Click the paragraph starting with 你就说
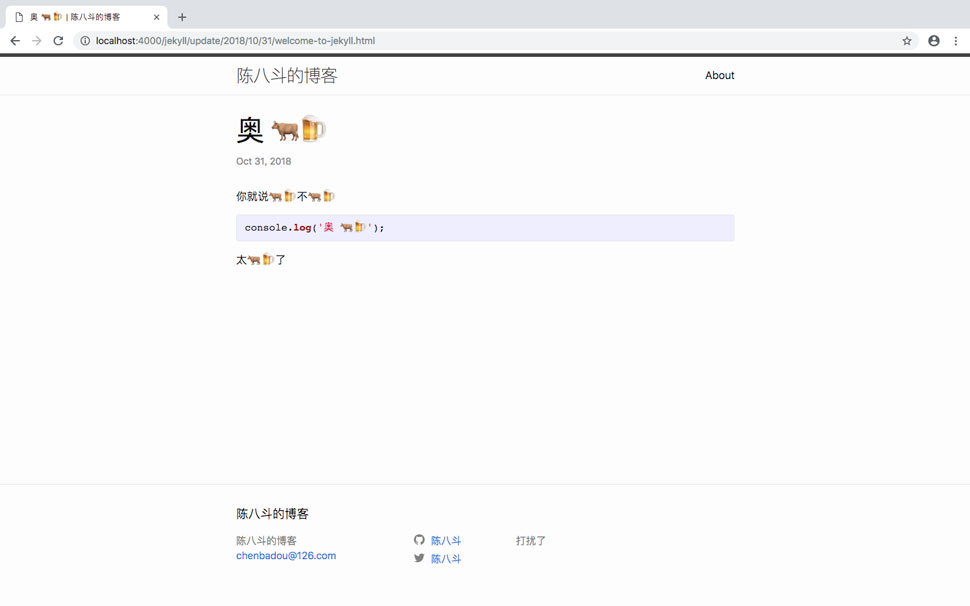This screenshot has height=606, width=970. [285, 196]
